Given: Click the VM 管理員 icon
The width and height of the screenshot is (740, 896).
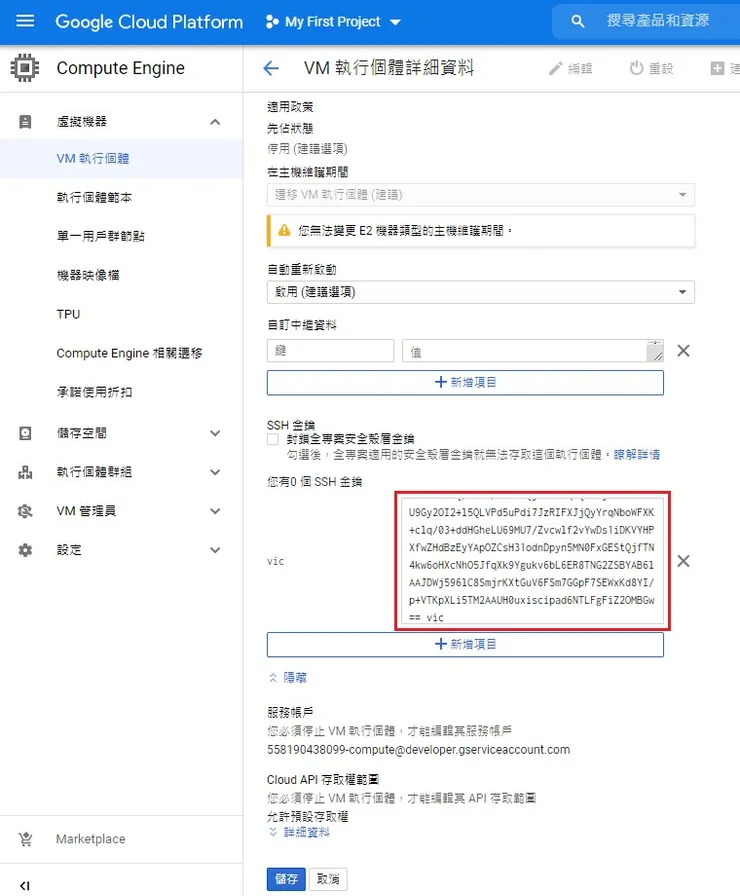Looking at the screenshot, I should click(25, 511).
